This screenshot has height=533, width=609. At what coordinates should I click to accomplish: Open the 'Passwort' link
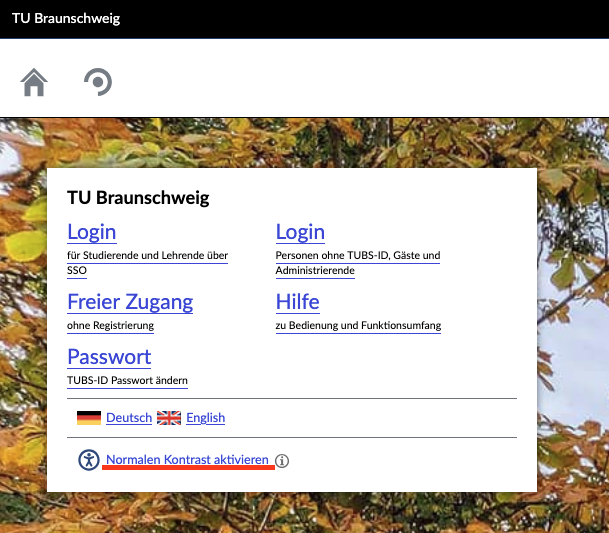[x=109, y=357]
